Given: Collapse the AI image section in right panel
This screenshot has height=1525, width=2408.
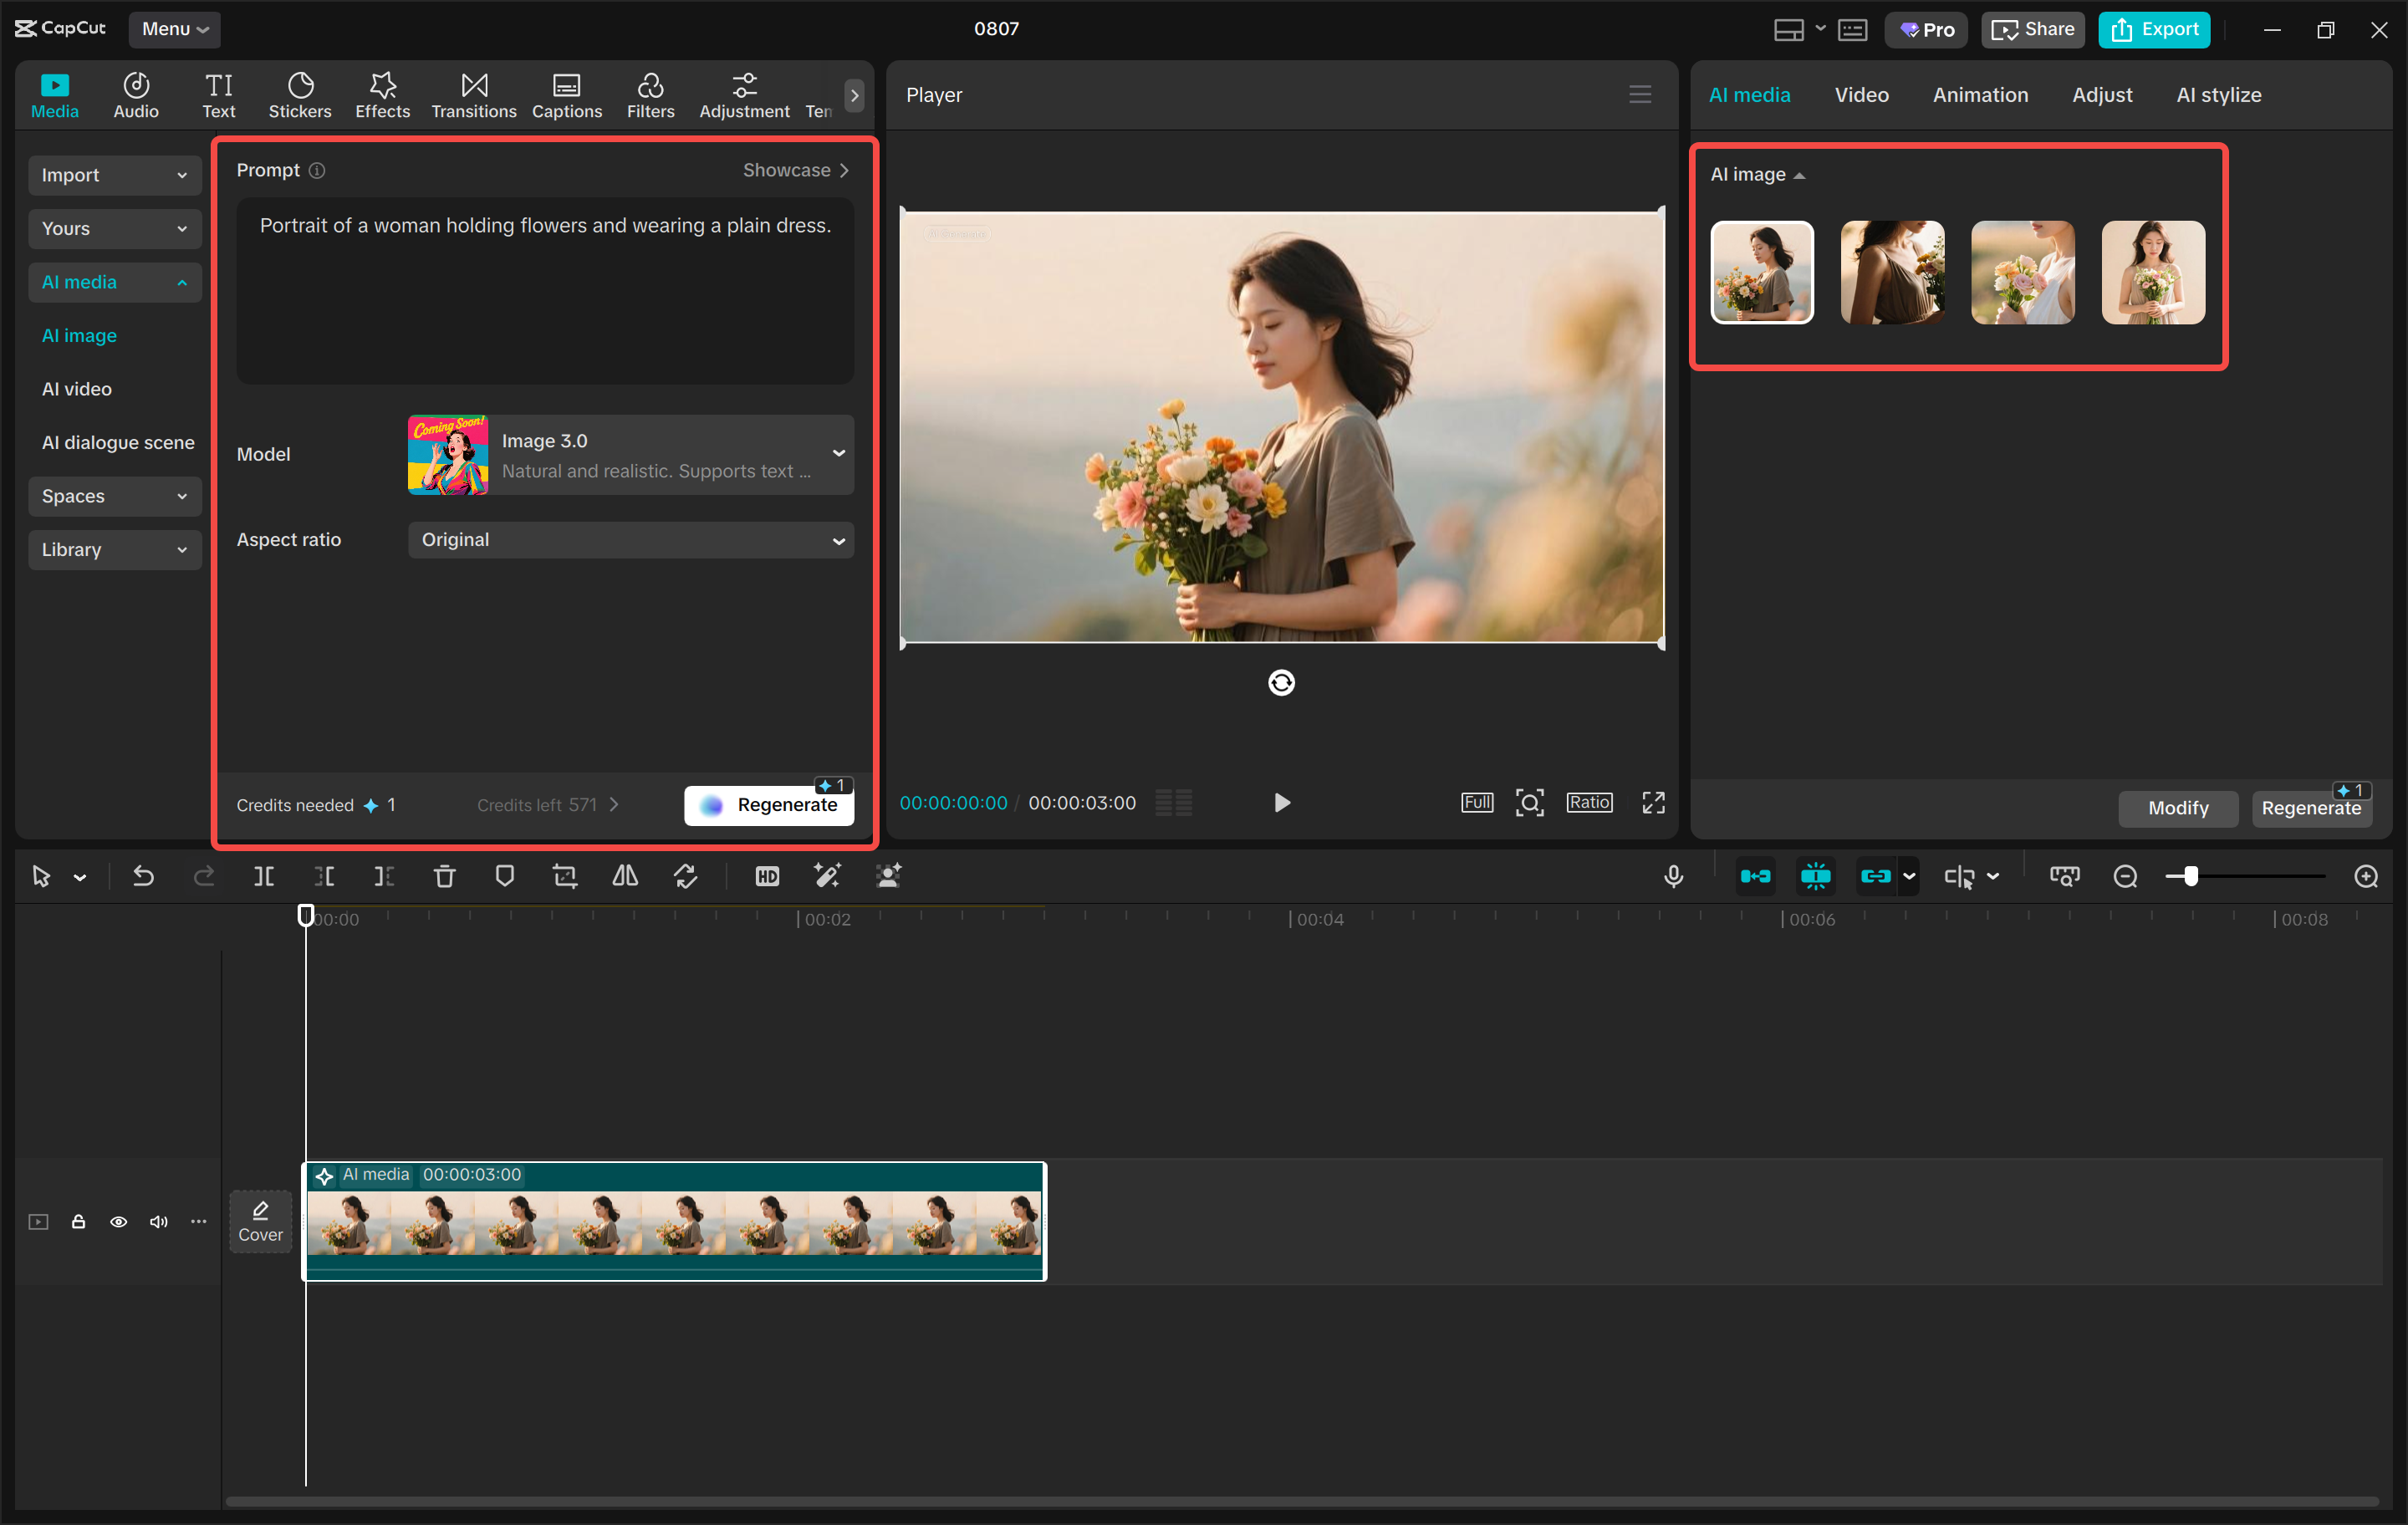Looking at the screenshot, I should [1800, 173].
